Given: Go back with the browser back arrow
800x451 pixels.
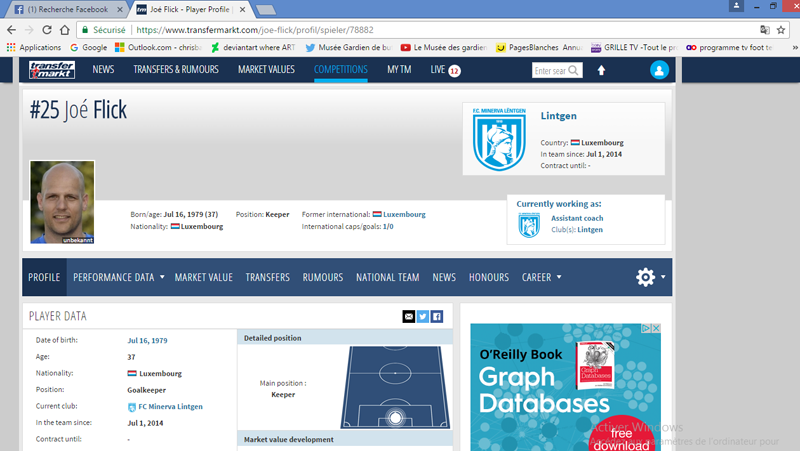Looking at the screenshot, I should coord(11,30).
